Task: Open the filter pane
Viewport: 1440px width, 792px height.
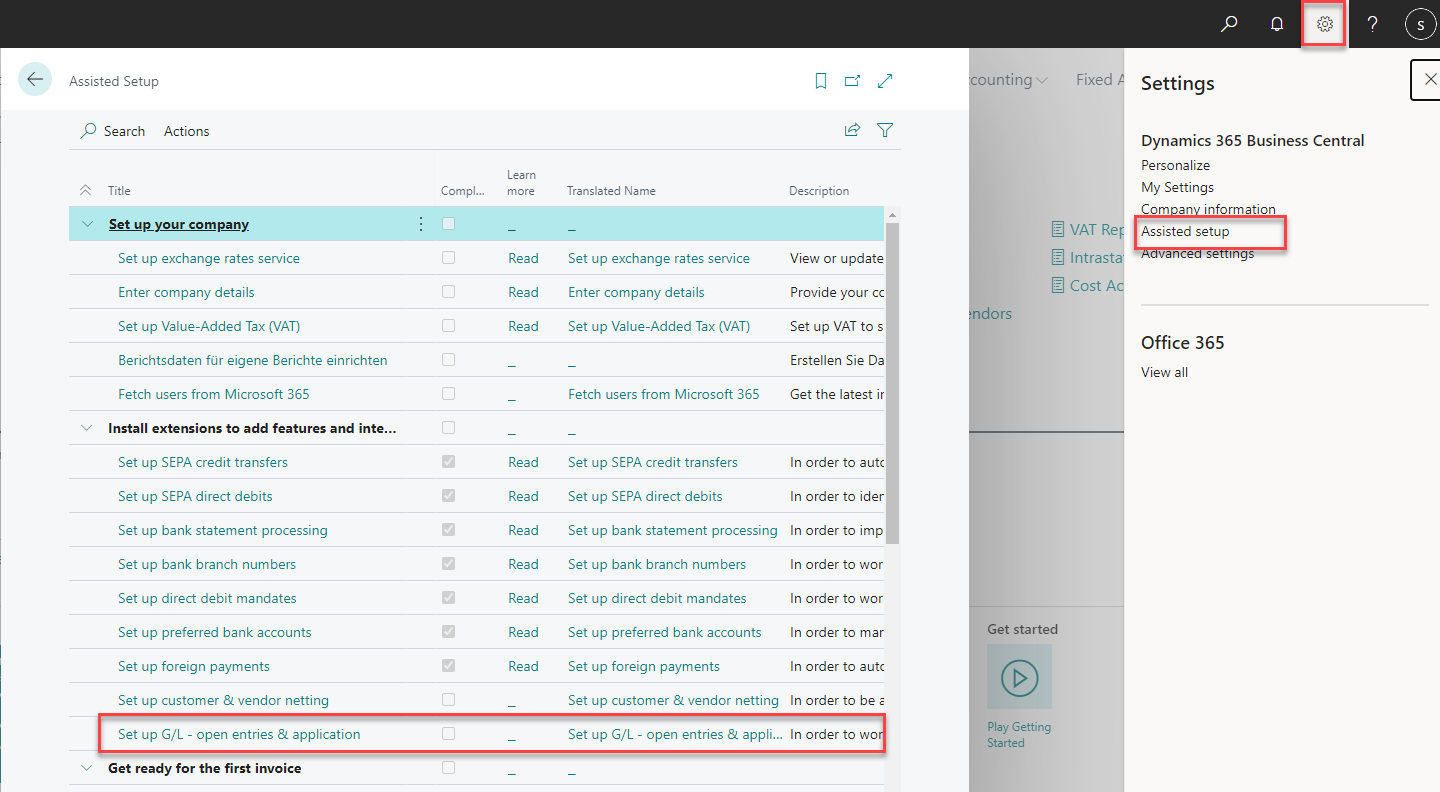Action: click(x=884, y=129)
